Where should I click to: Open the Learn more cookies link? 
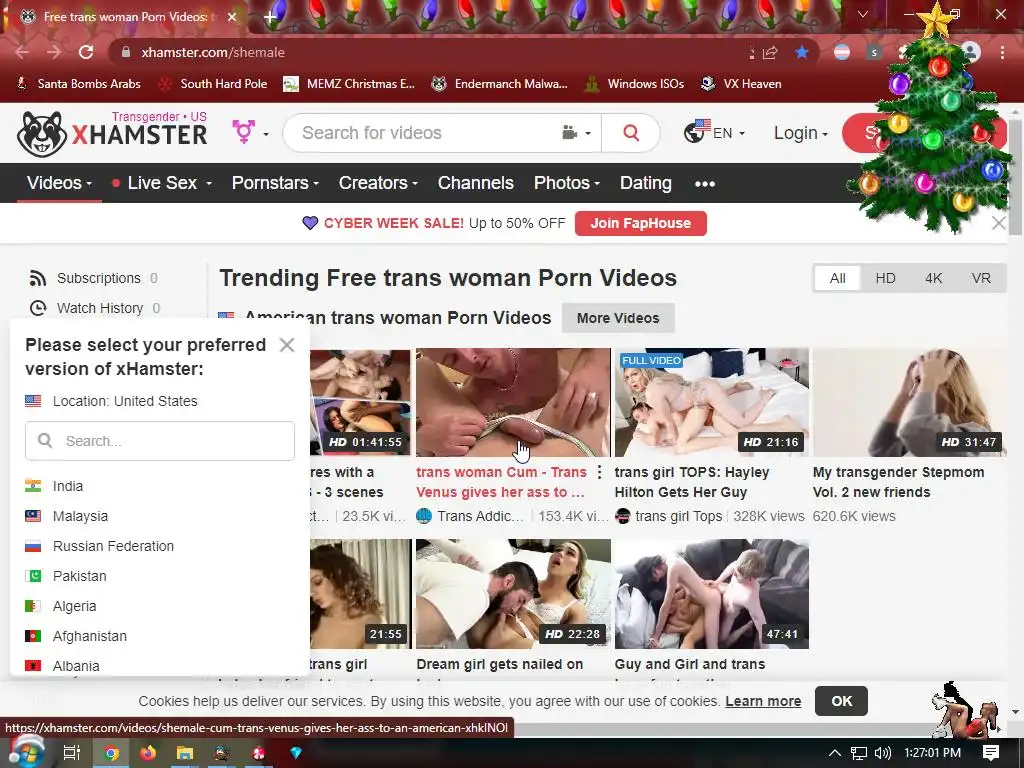[x=763, y=701]
